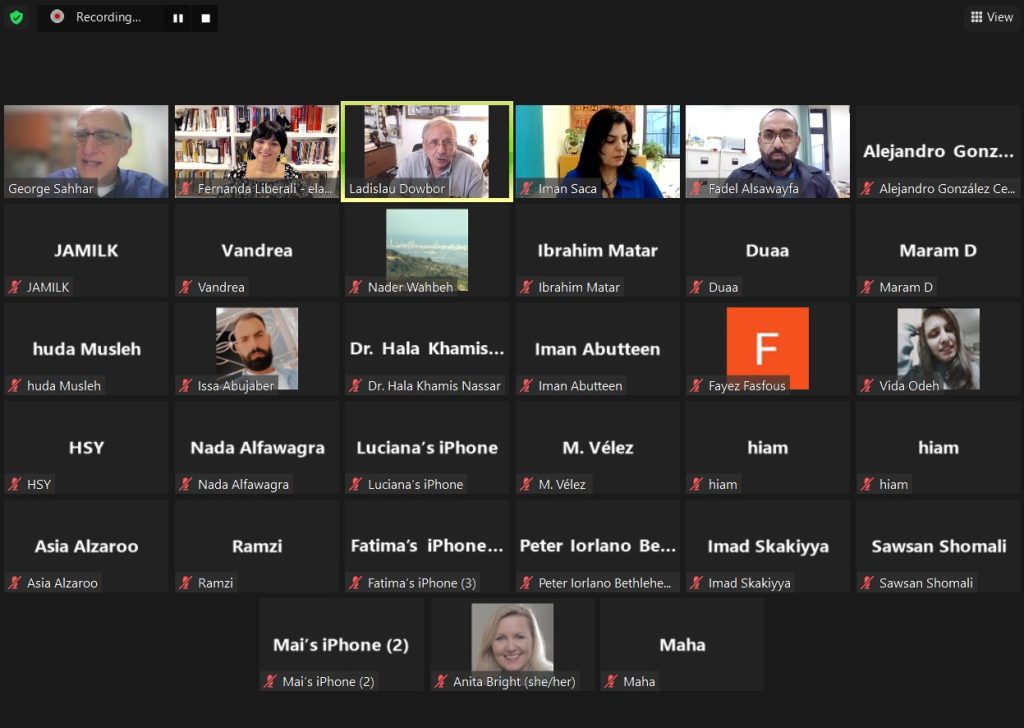Click muted mic icon beside Fayez Fasfous
Image resolution: width=1024 pixels, height=728 pixels.
click(x=697, y=386)
